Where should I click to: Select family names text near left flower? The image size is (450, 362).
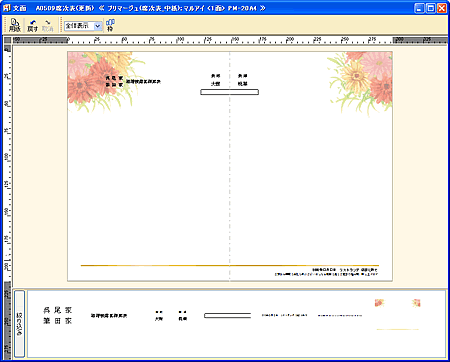[x=114, y=81]
